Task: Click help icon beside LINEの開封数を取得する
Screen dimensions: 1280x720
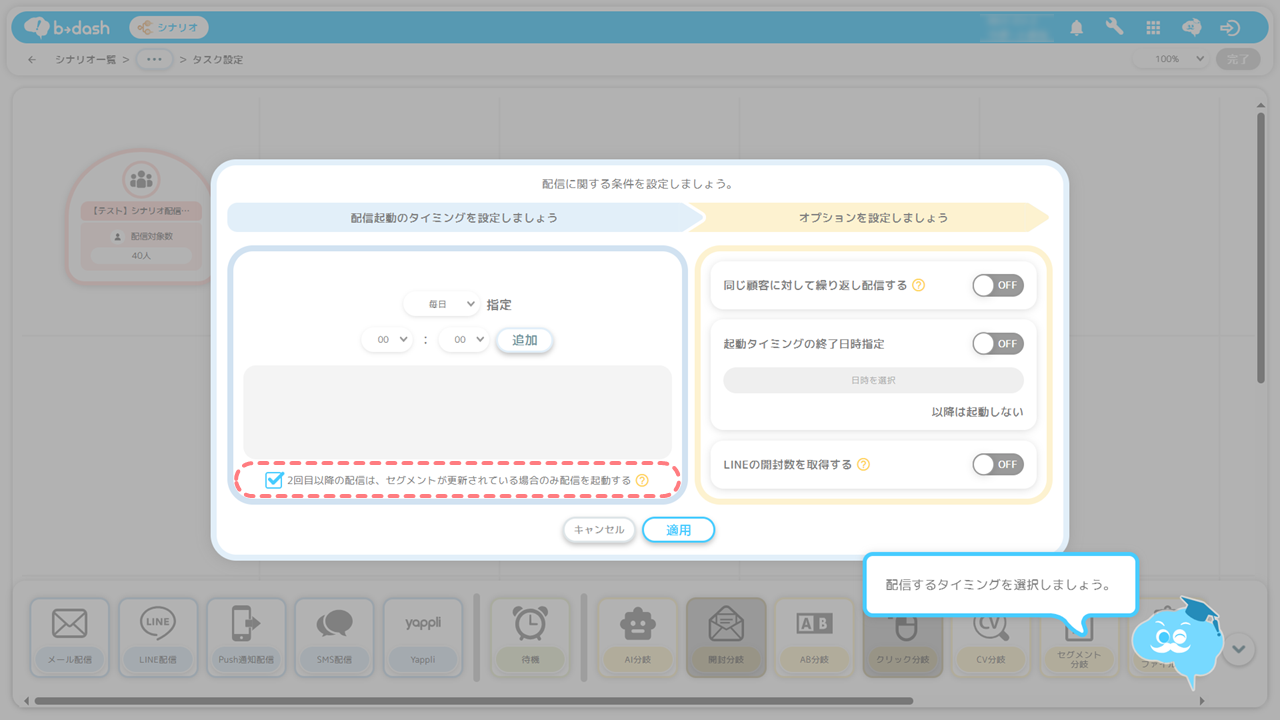Action: (863, 464)
